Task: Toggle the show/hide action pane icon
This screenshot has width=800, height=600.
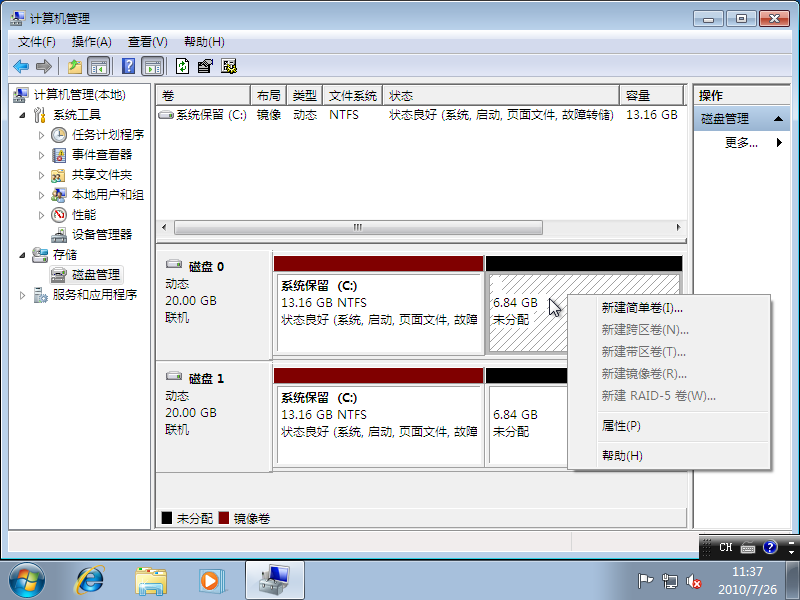Action: tap(153, 66)
